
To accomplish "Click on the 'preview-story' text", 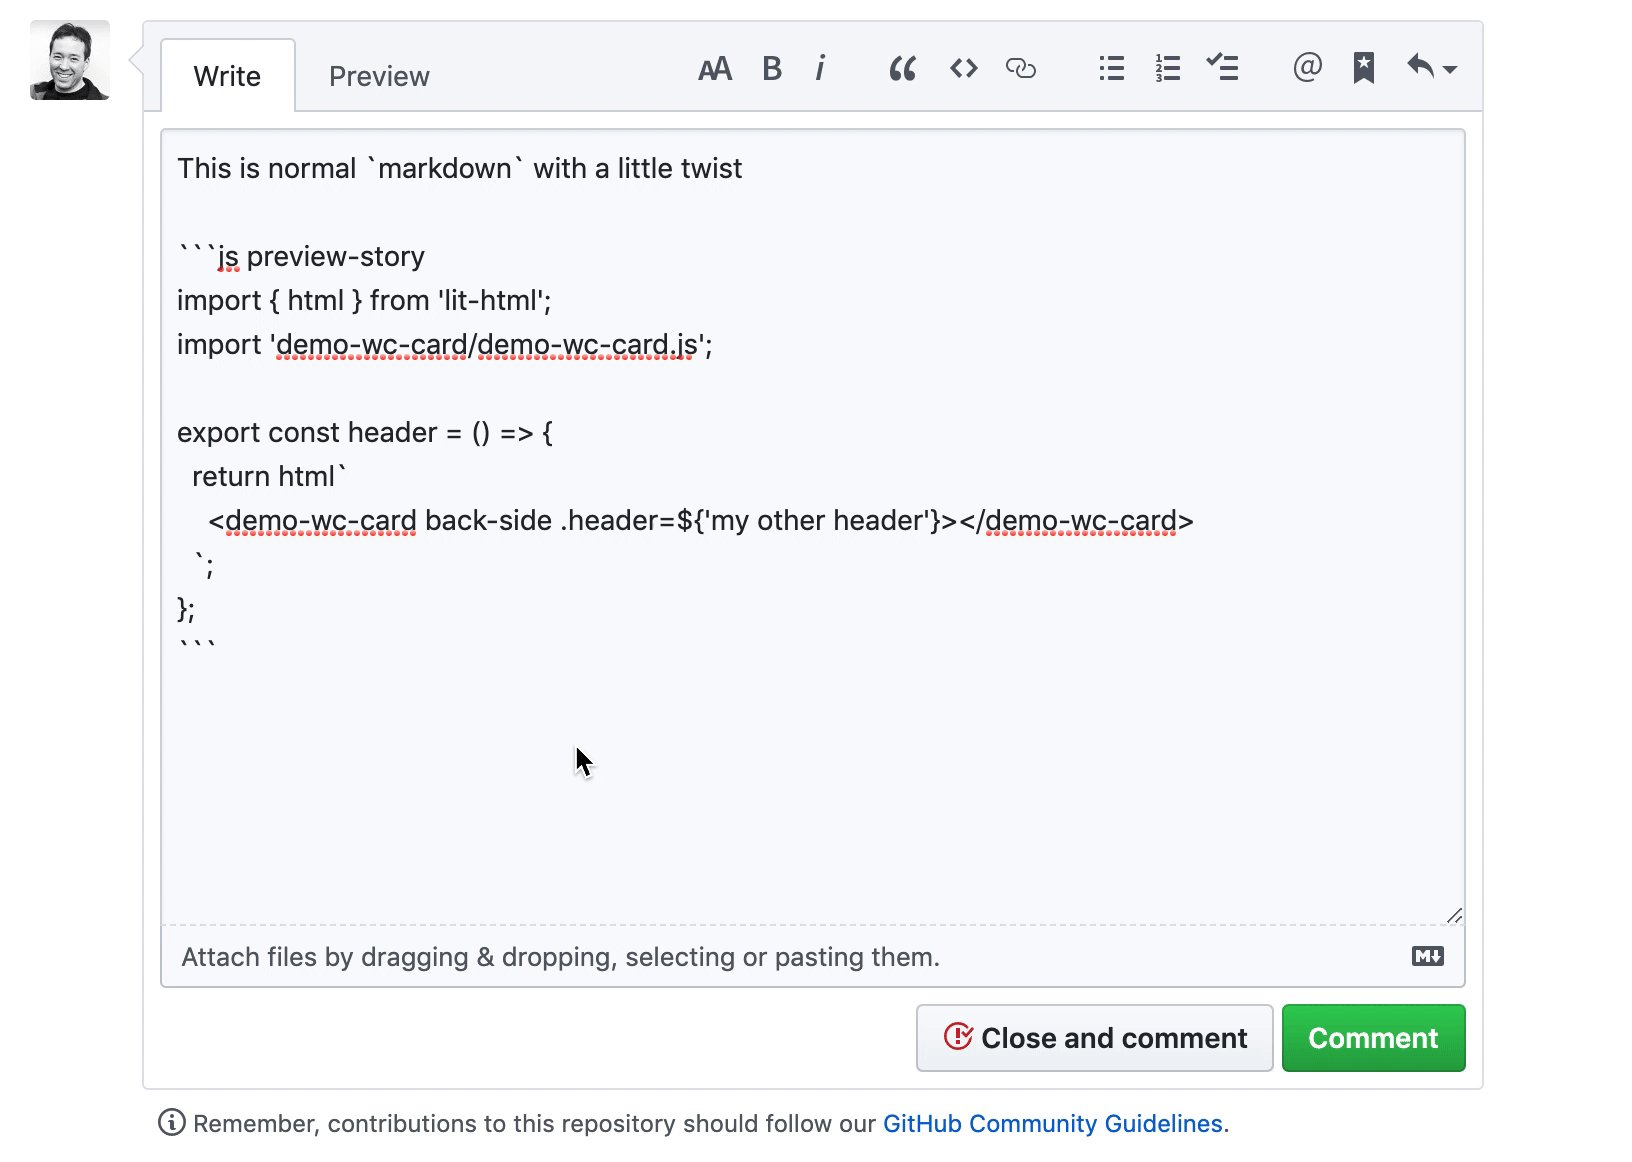I will click(335, 257).
